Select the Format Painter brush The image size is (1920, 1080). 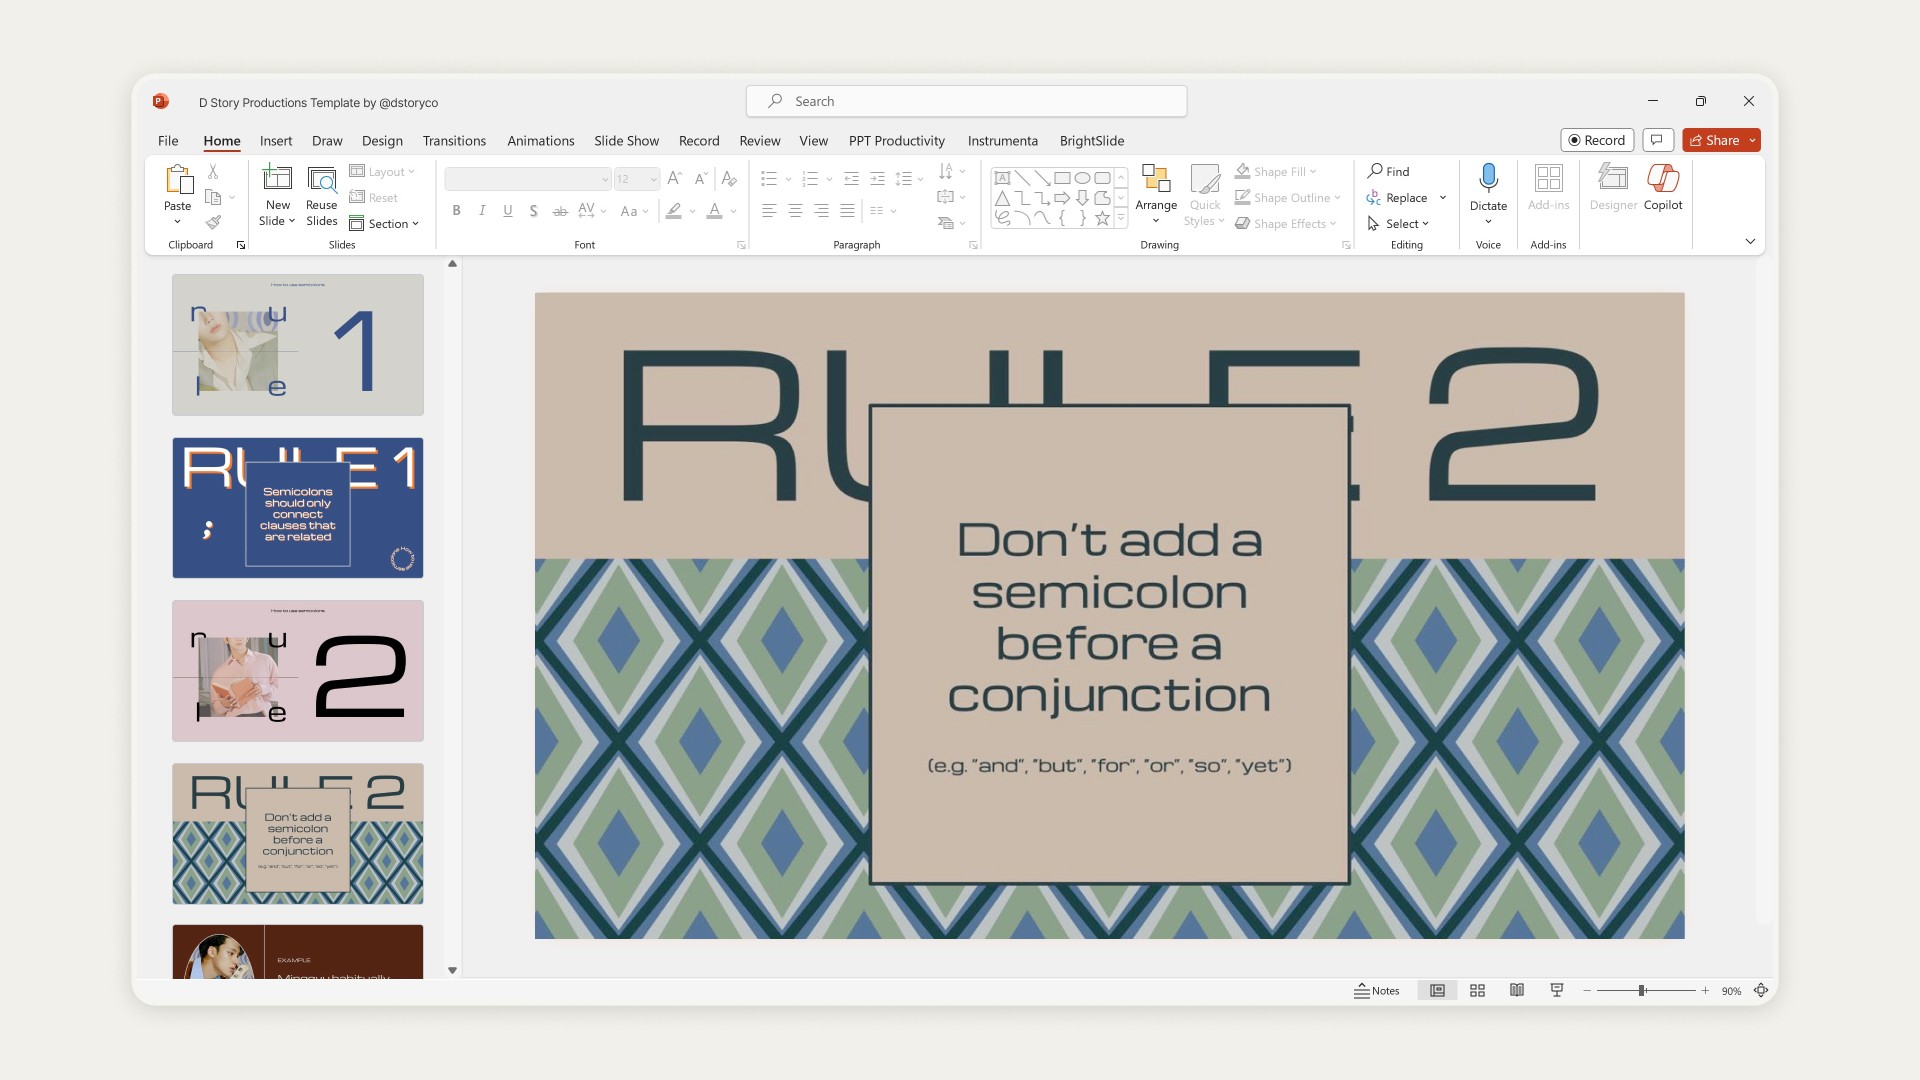click(x=213, y=222)
